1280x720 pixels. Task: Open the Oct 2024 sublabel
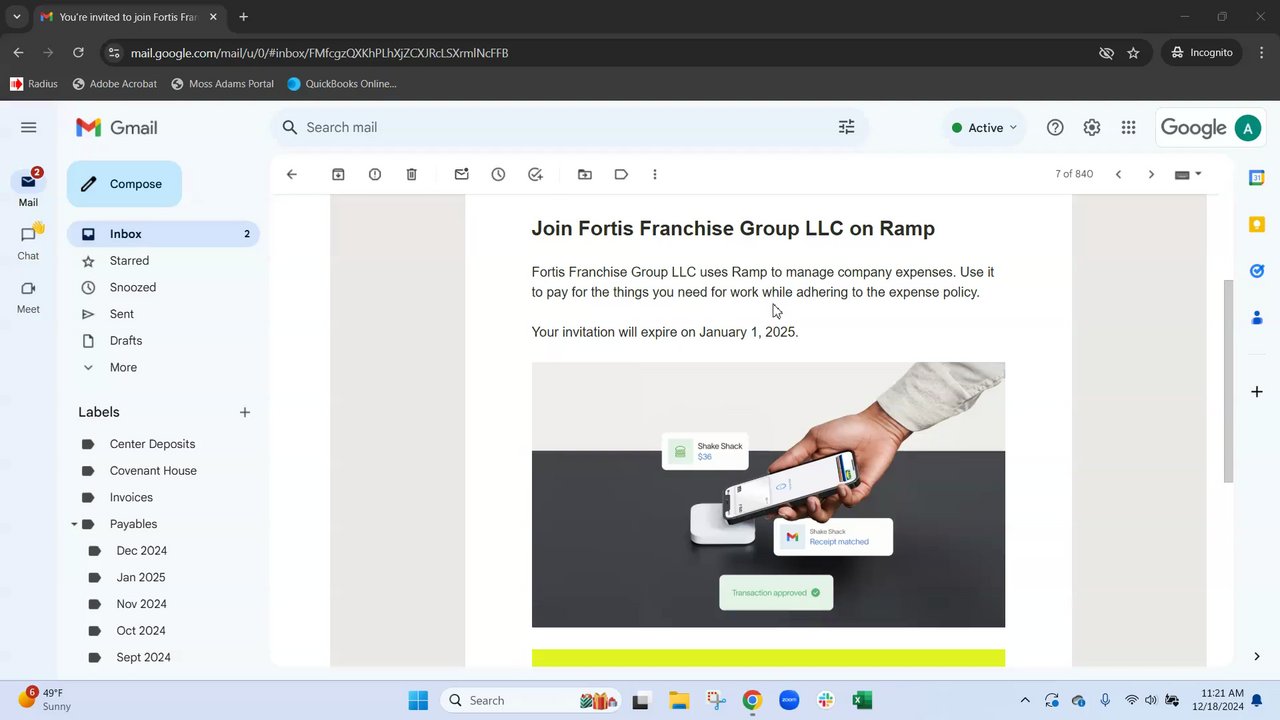pyautogui.click(x=140, y=631)
